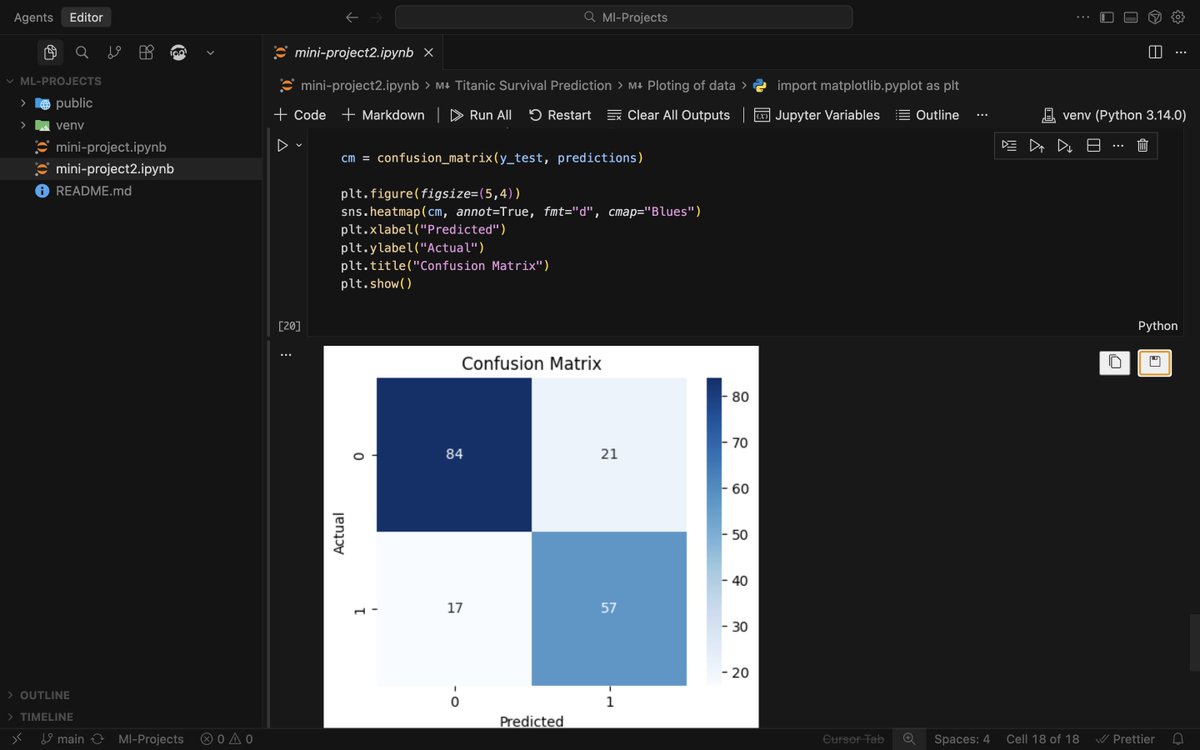The width and height of the screenshot is (1200, 750).
Task: Clear All Outputs of notebook
Action: pos(669,115)
